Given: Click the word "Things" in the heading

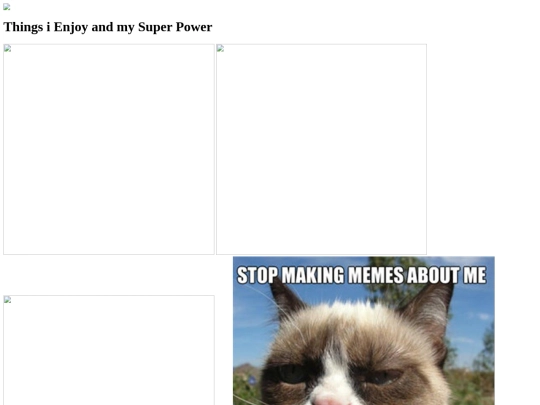Looking at the screenshot, I should [23, 27].
